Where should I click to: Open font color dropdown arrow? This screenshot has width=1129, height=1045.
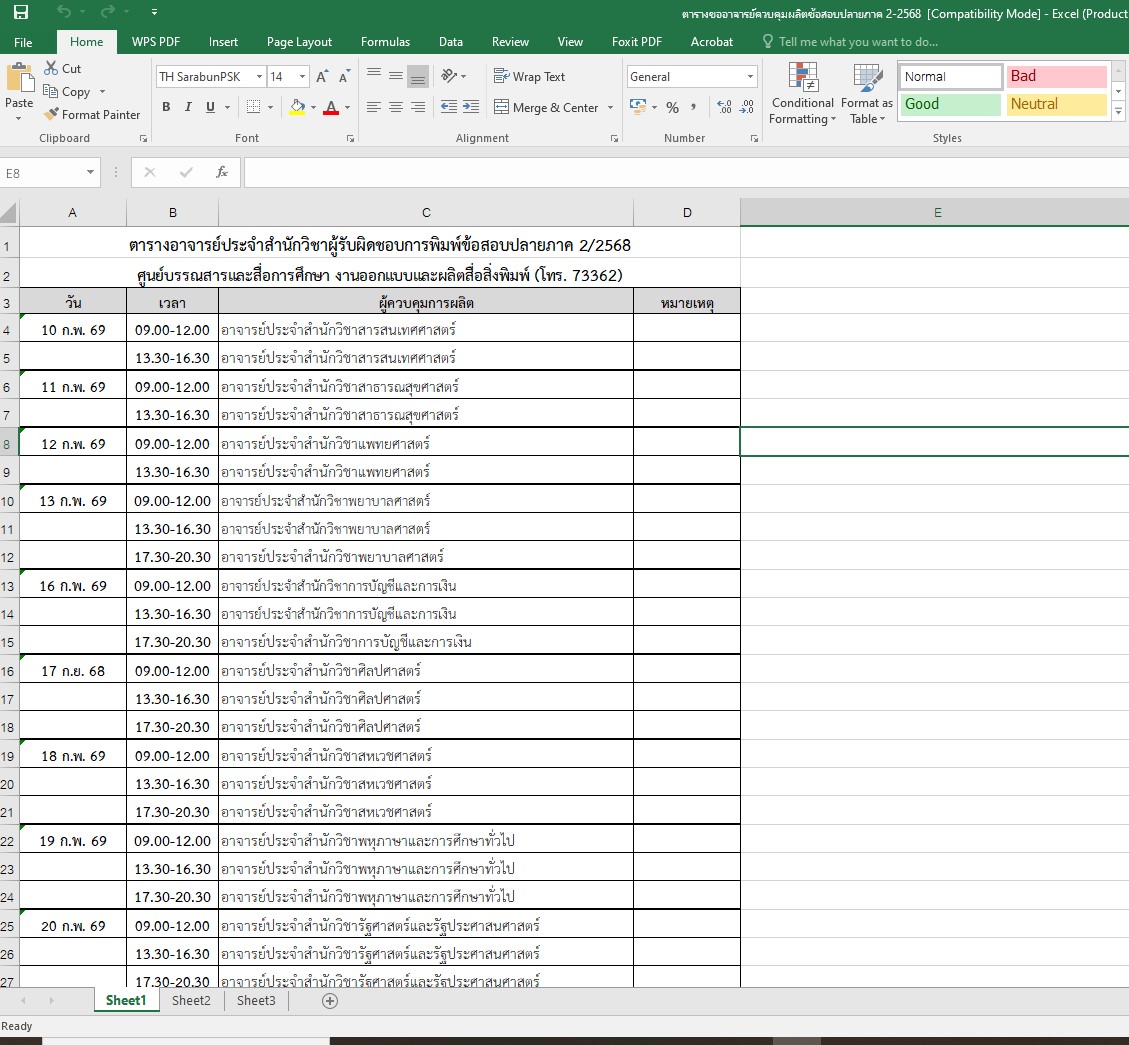348,107
